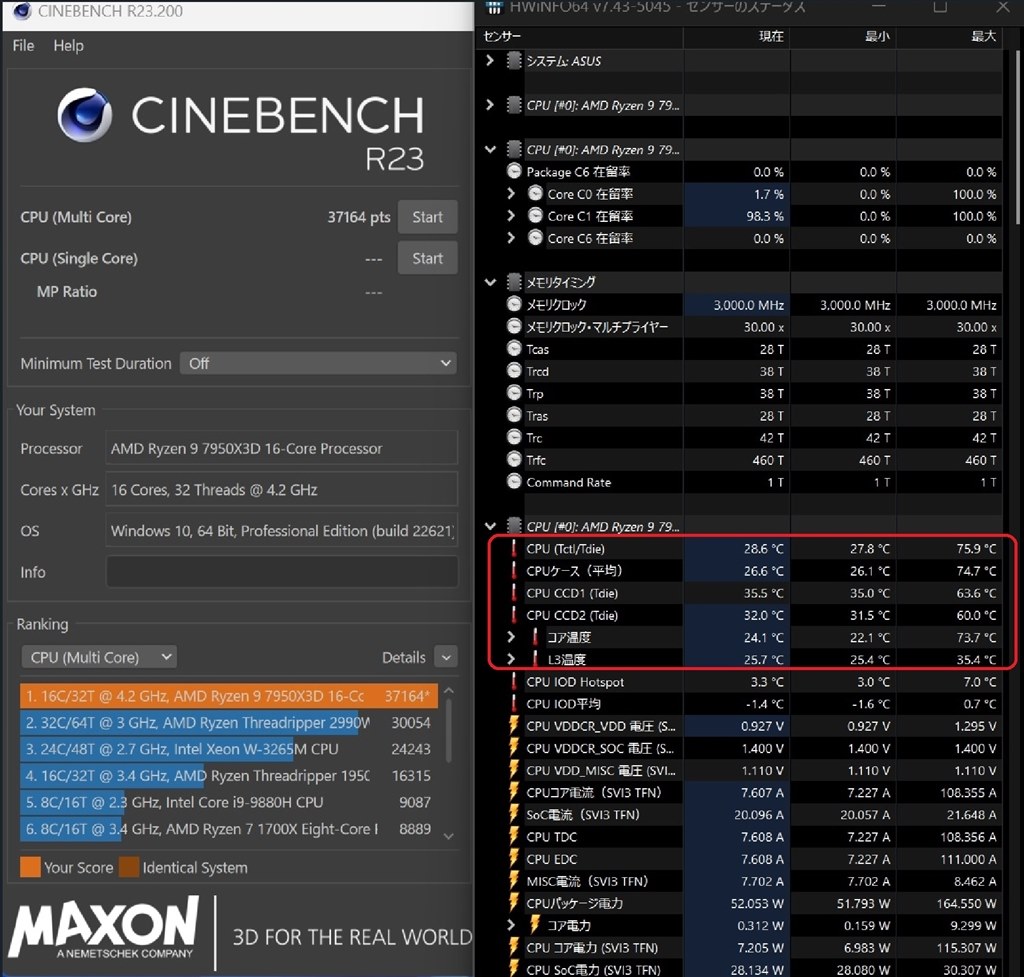The height and width of the screenshot is (977, 1024).
Task: Expand the コア電力 row
Action: coord(511,925)
